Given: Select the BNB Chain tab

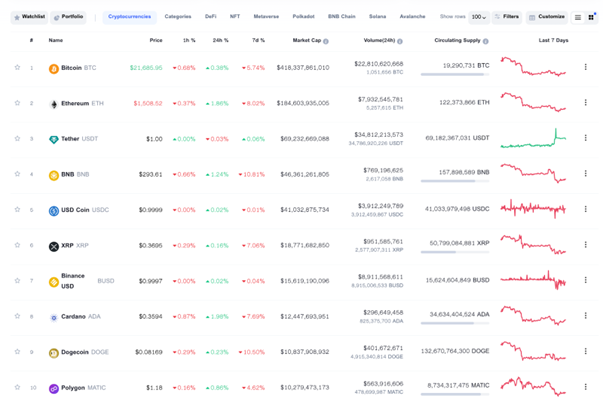Looking at the screenshot, I should pyautogui.click(x=341, y=17).
